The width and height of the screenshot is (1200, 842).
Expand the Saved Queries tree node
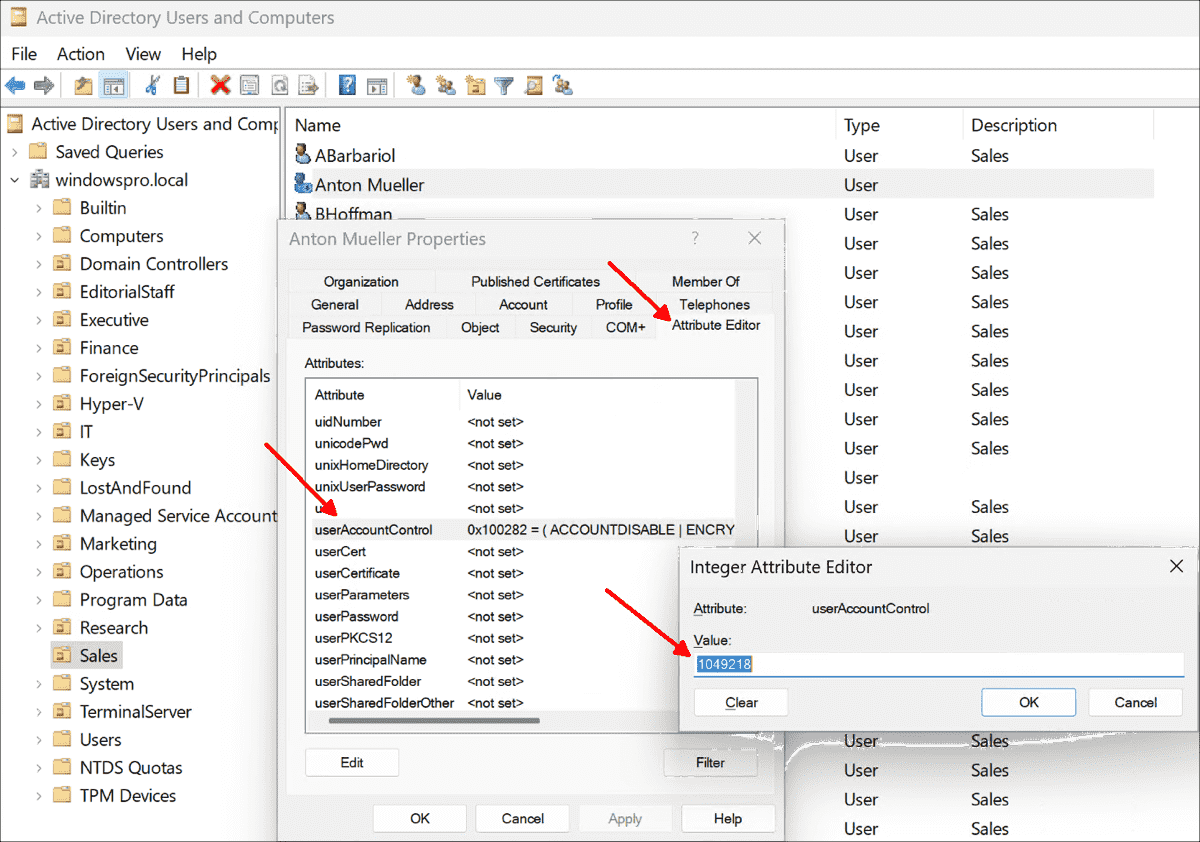[x=14, y=152]
